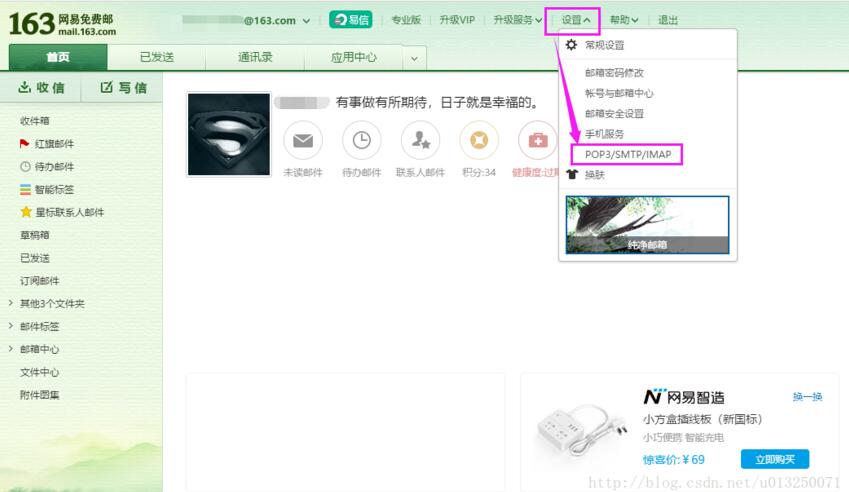Image resolution: width=849 pixels, height=492 pixels.
Task: Open 附件图集 in the sidebar
Action: (x=40, y=395)
